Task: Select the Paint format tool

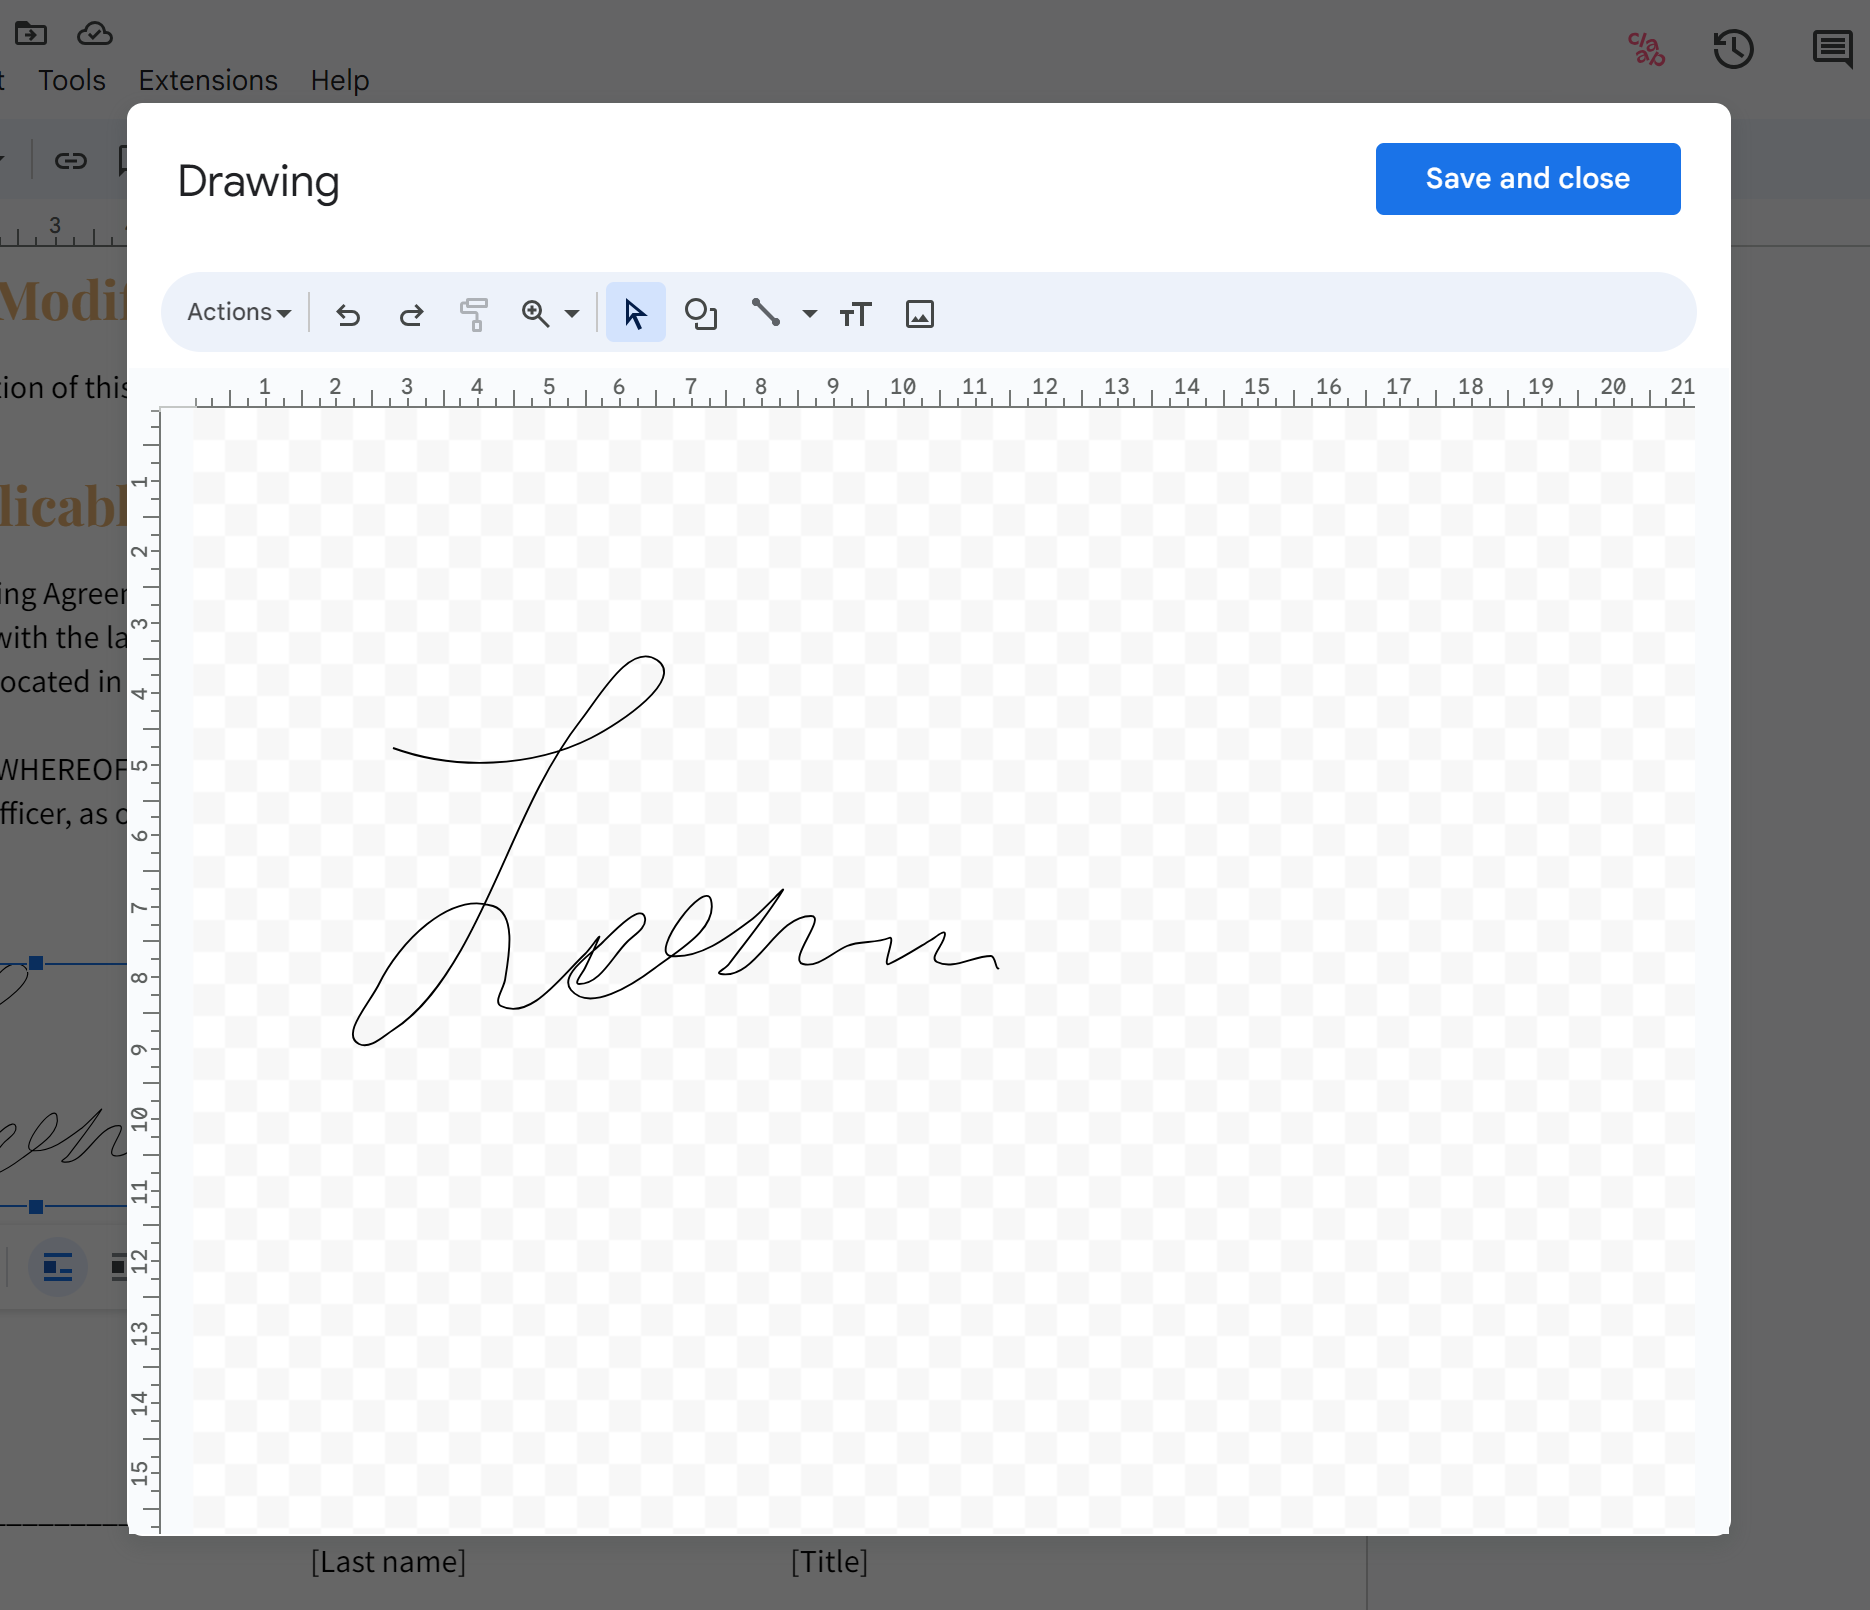Action: click(x=474, y=313)
